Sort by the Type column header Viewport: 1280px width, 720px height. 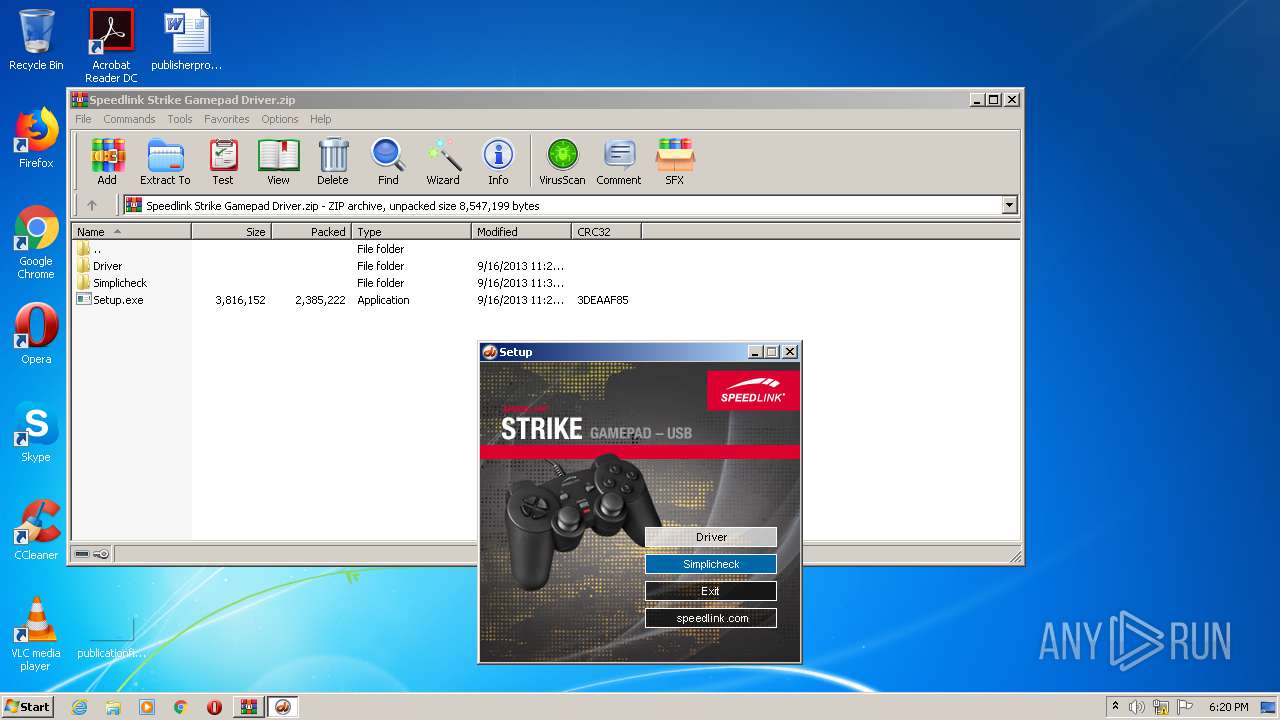(x=411, y=231)
